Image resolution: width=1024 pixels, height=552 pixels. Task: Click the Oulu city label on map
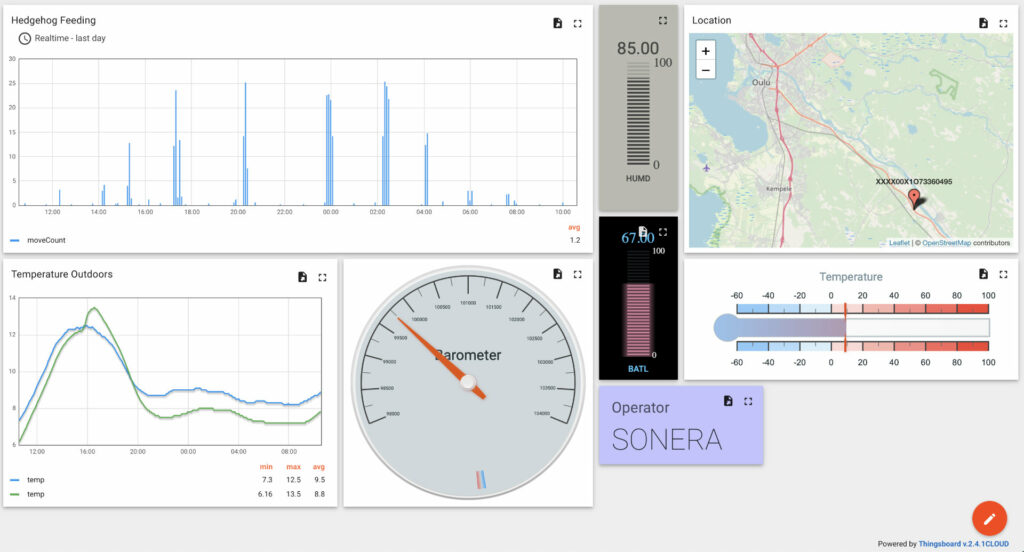coord(761,82)
